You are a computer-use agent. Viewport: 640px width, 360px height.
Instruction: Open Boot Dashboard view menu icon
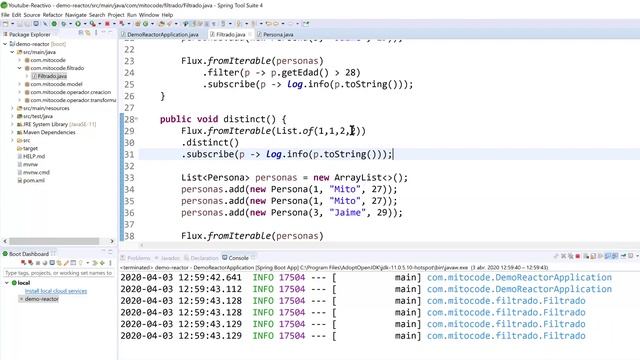110,263
